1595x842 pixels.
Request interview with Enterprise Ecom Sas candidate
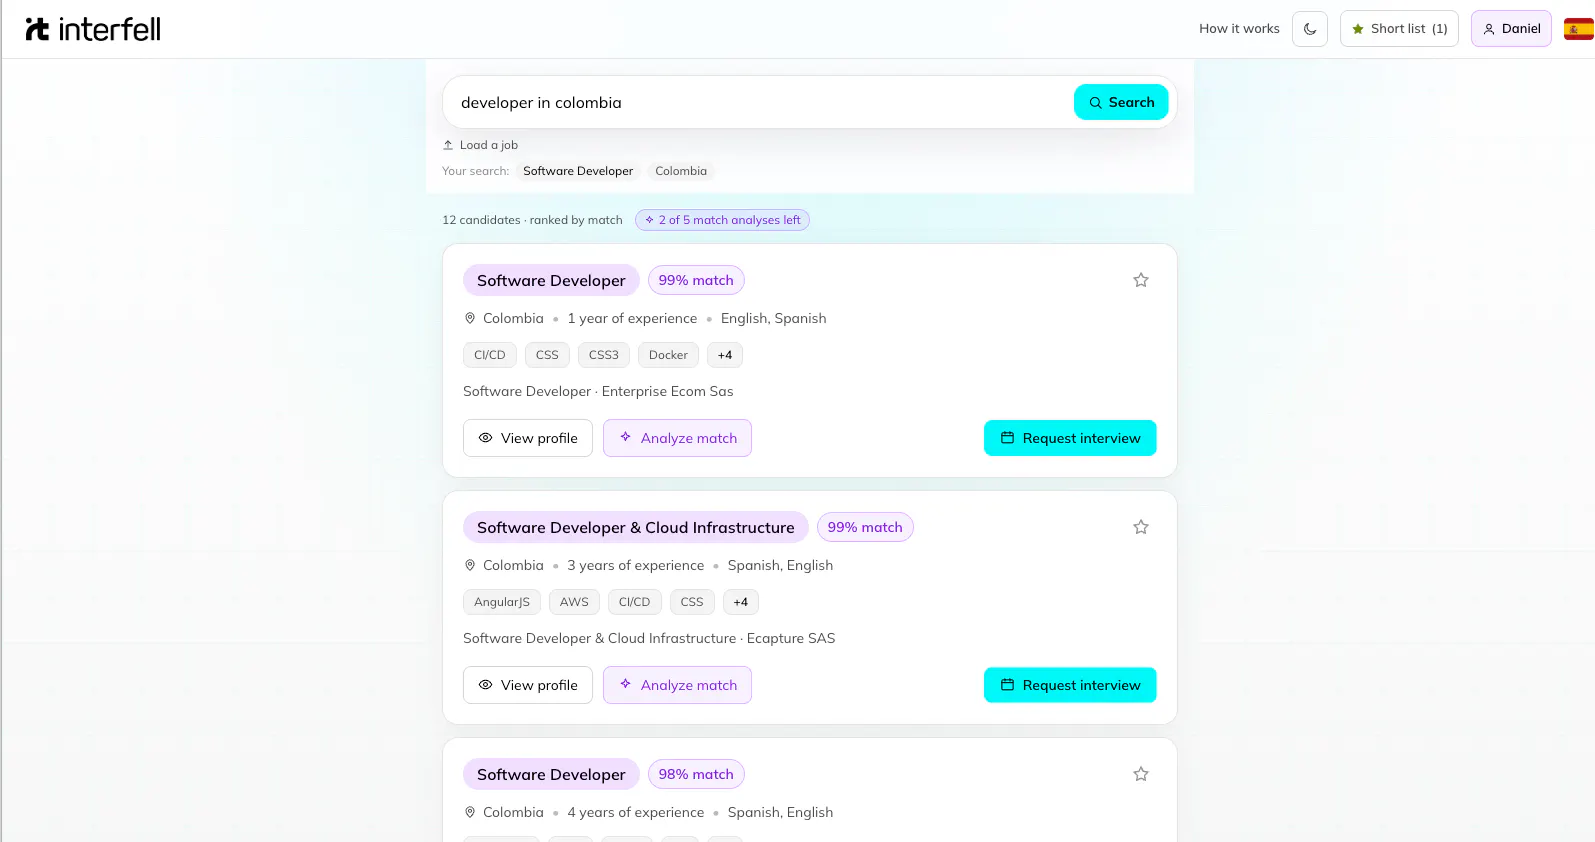point(1070,438)
